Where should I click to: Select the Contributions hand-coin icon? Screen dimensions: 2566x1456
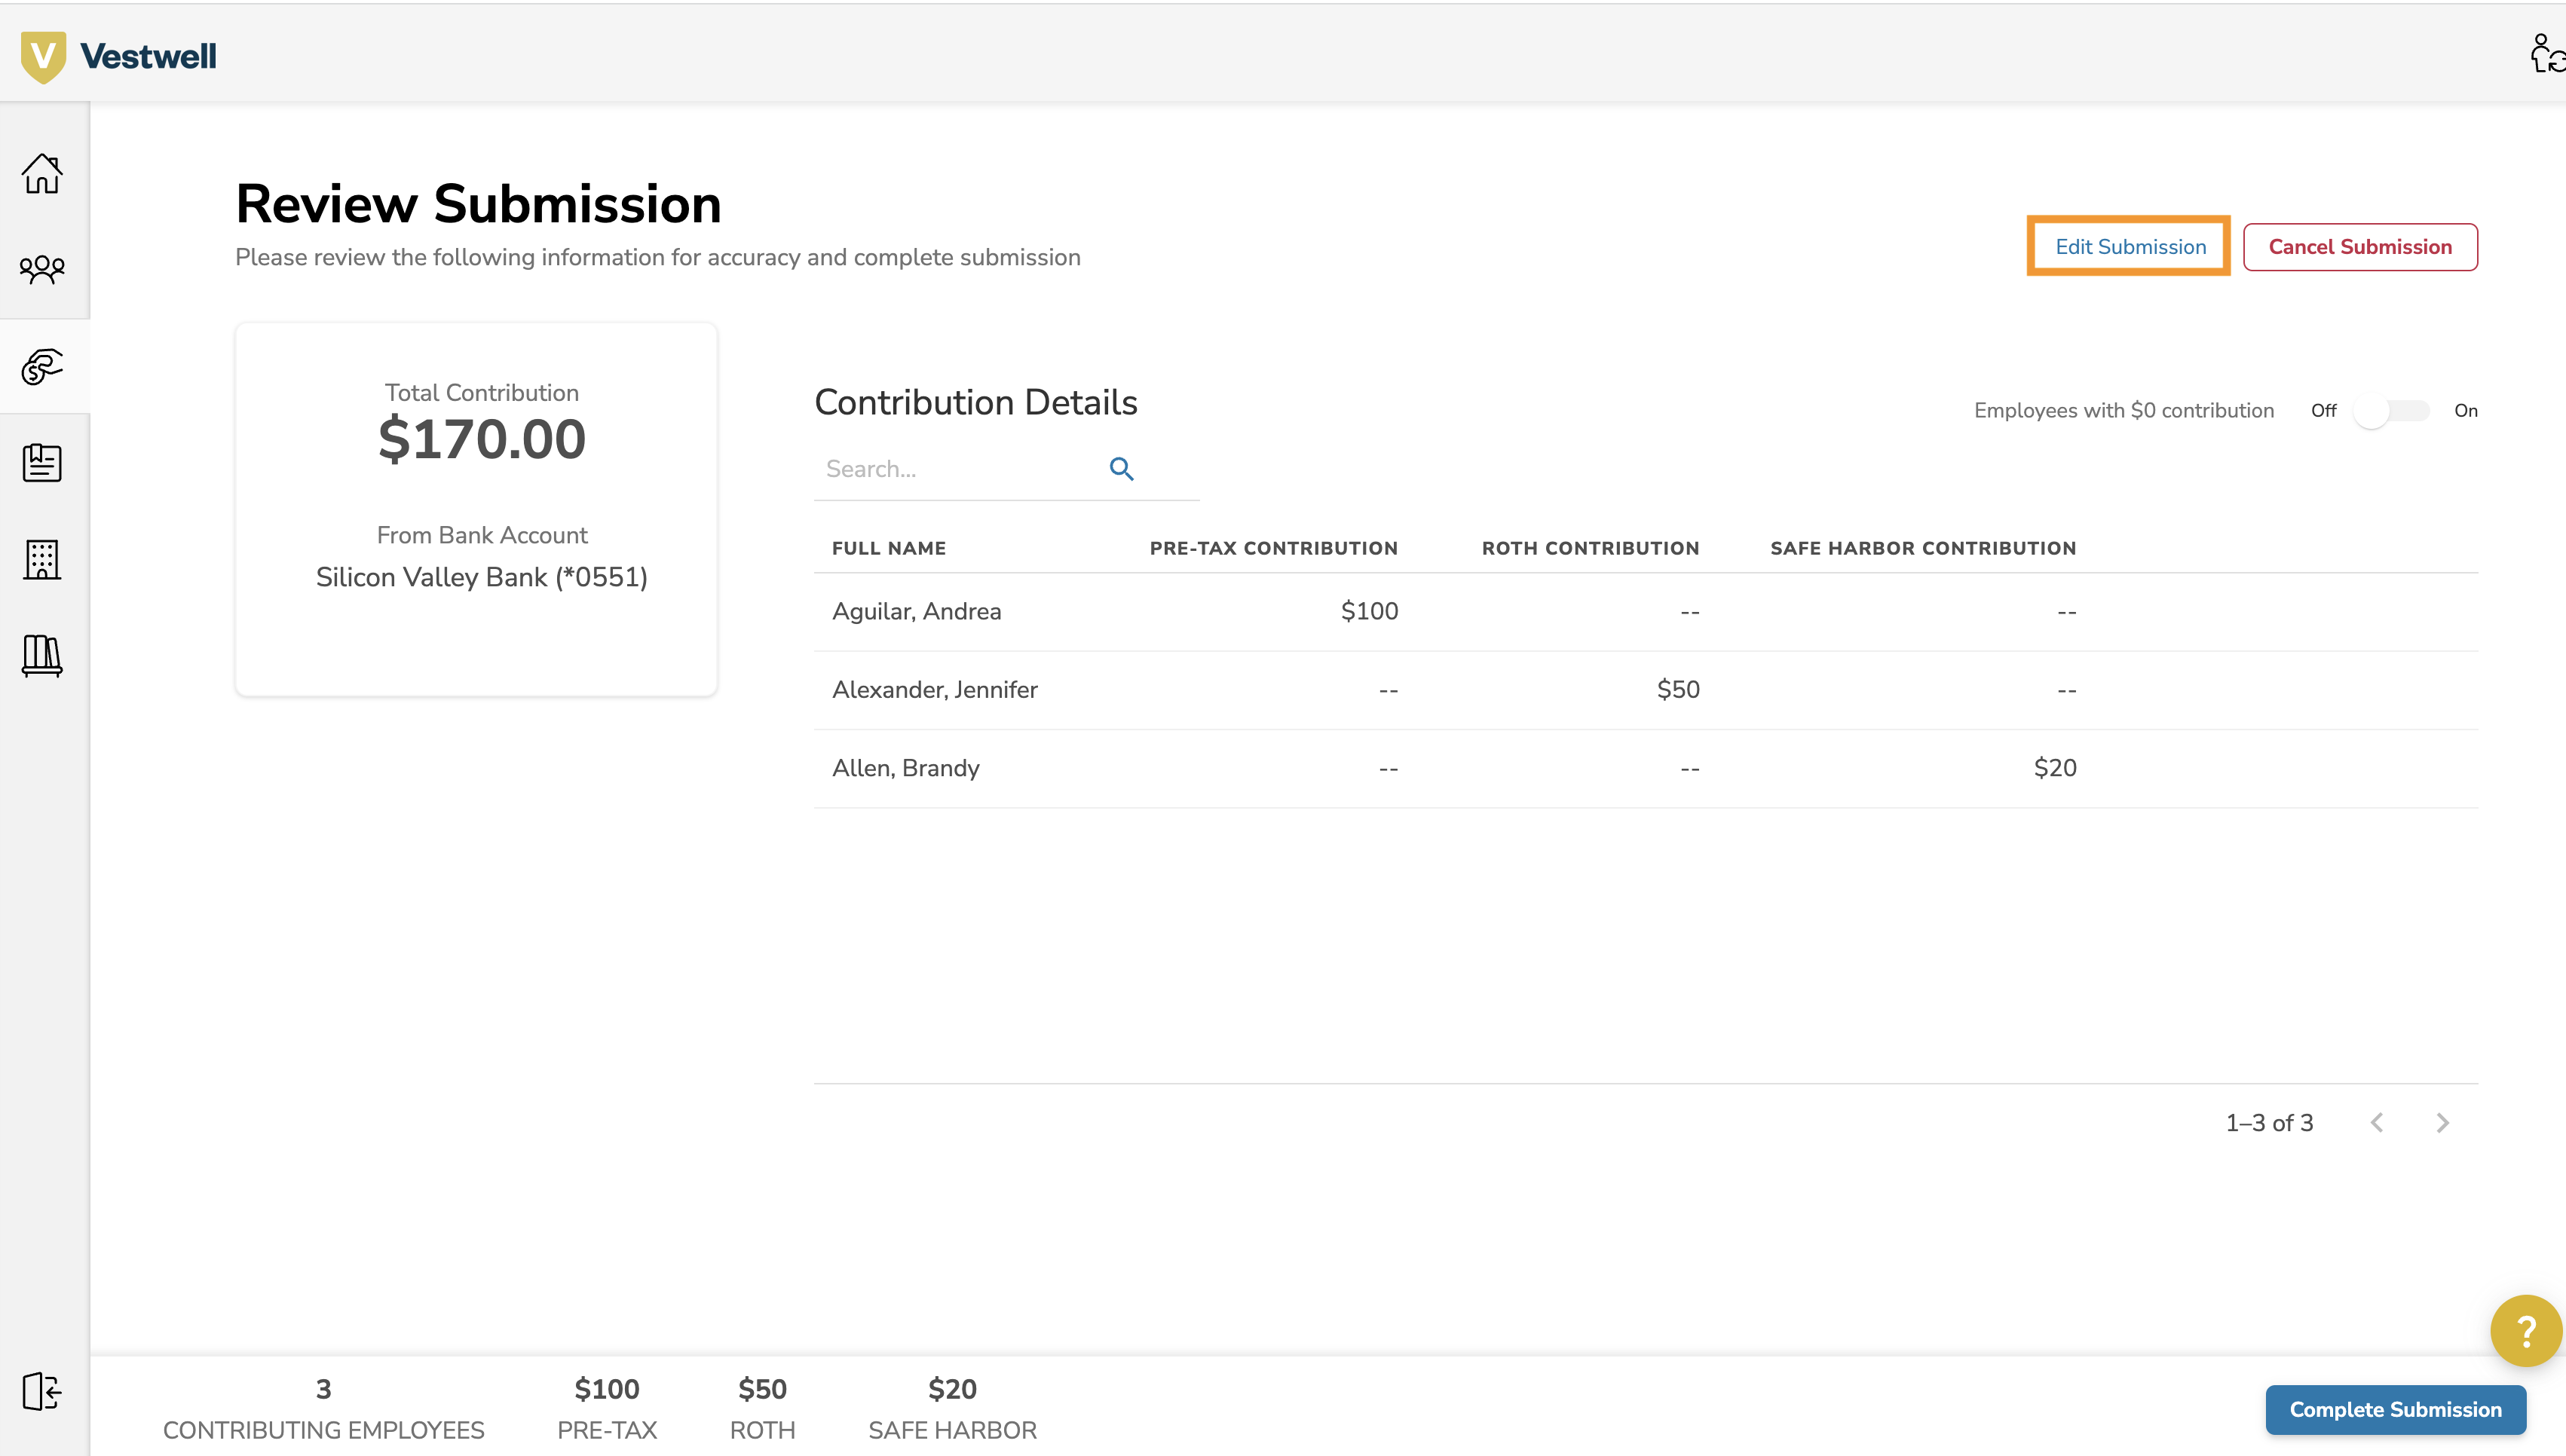(42, 366)
